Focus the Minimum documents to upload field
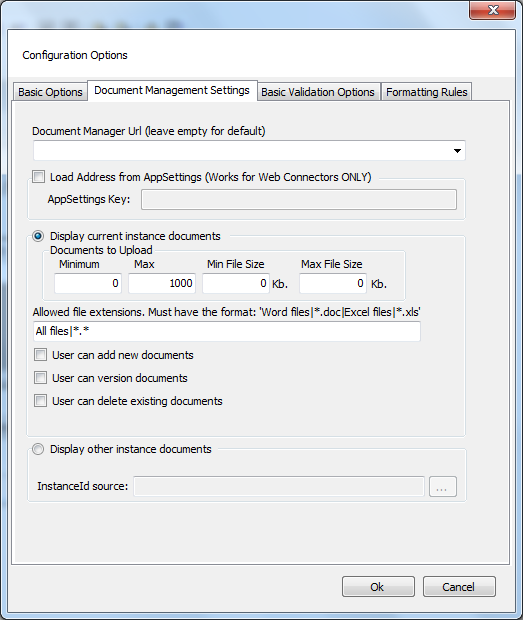 [x=88, y=283]
